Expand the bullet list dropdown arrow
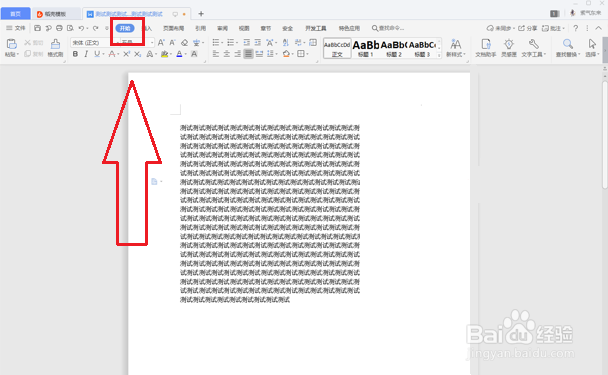The height and width of the screenshot is (375, 608). click(222, 42)
